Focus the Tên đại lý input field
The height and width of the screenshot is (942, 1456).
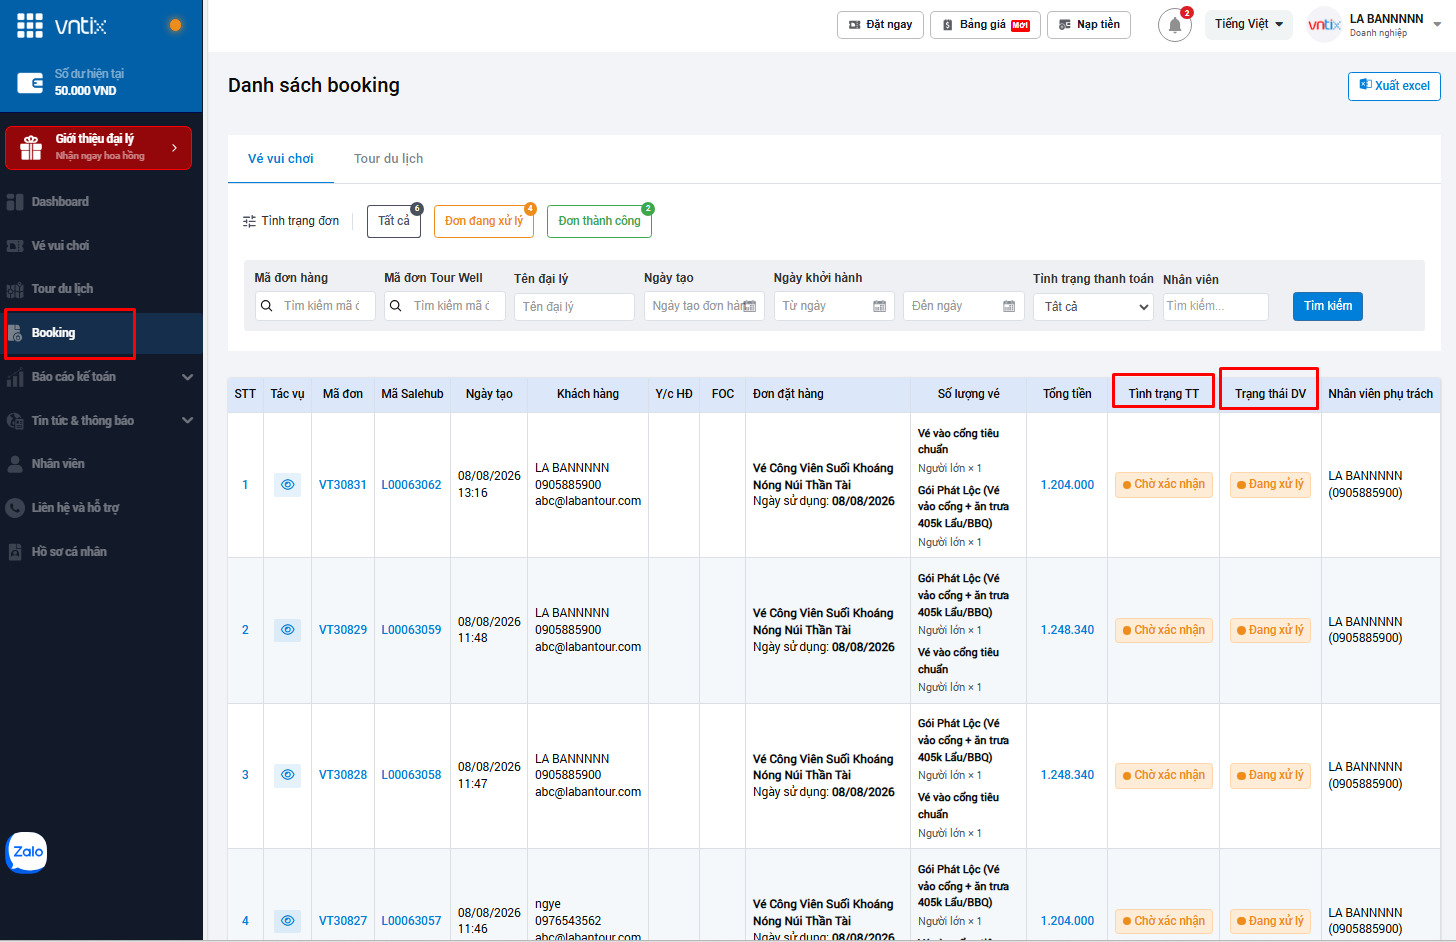[x=574, y=307]
